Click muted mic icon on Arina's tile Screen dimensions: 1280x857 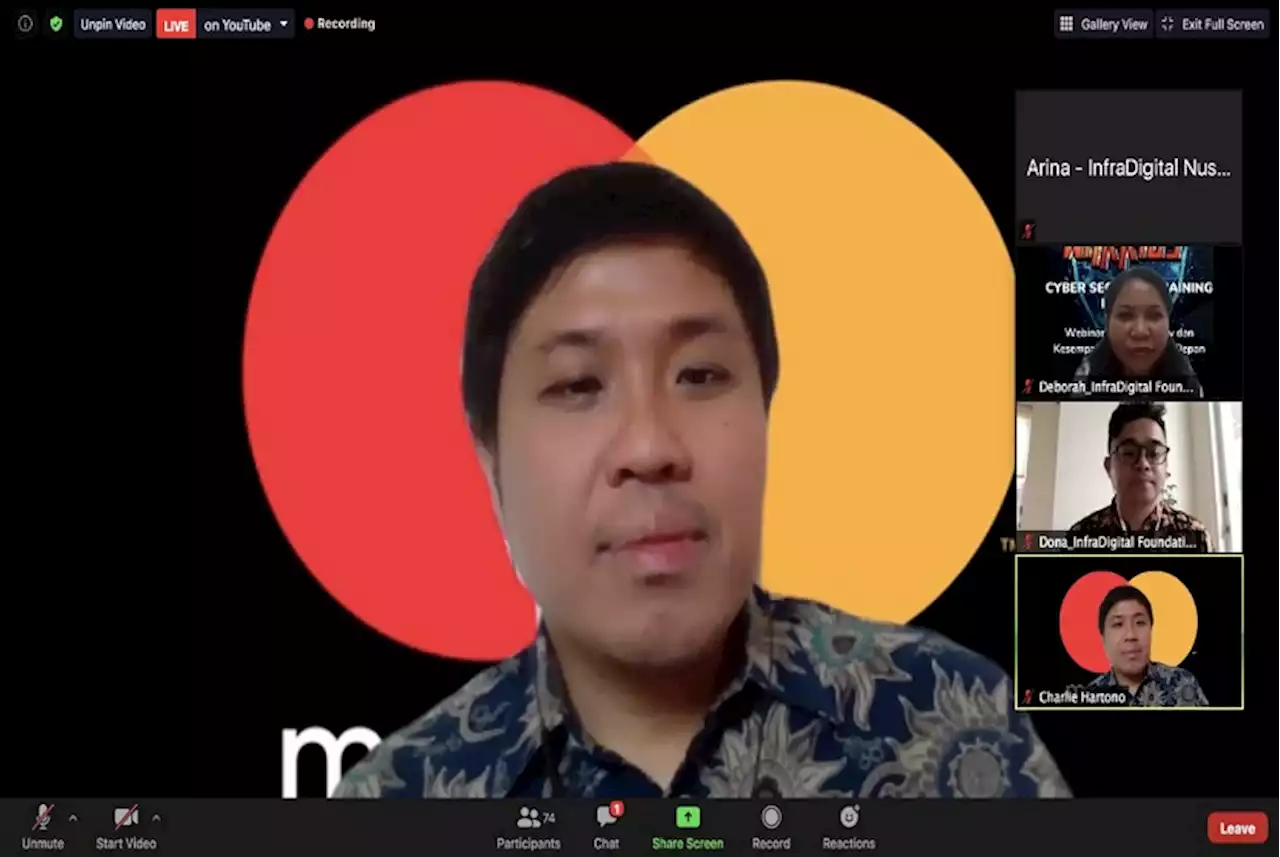pos(1027,232)
